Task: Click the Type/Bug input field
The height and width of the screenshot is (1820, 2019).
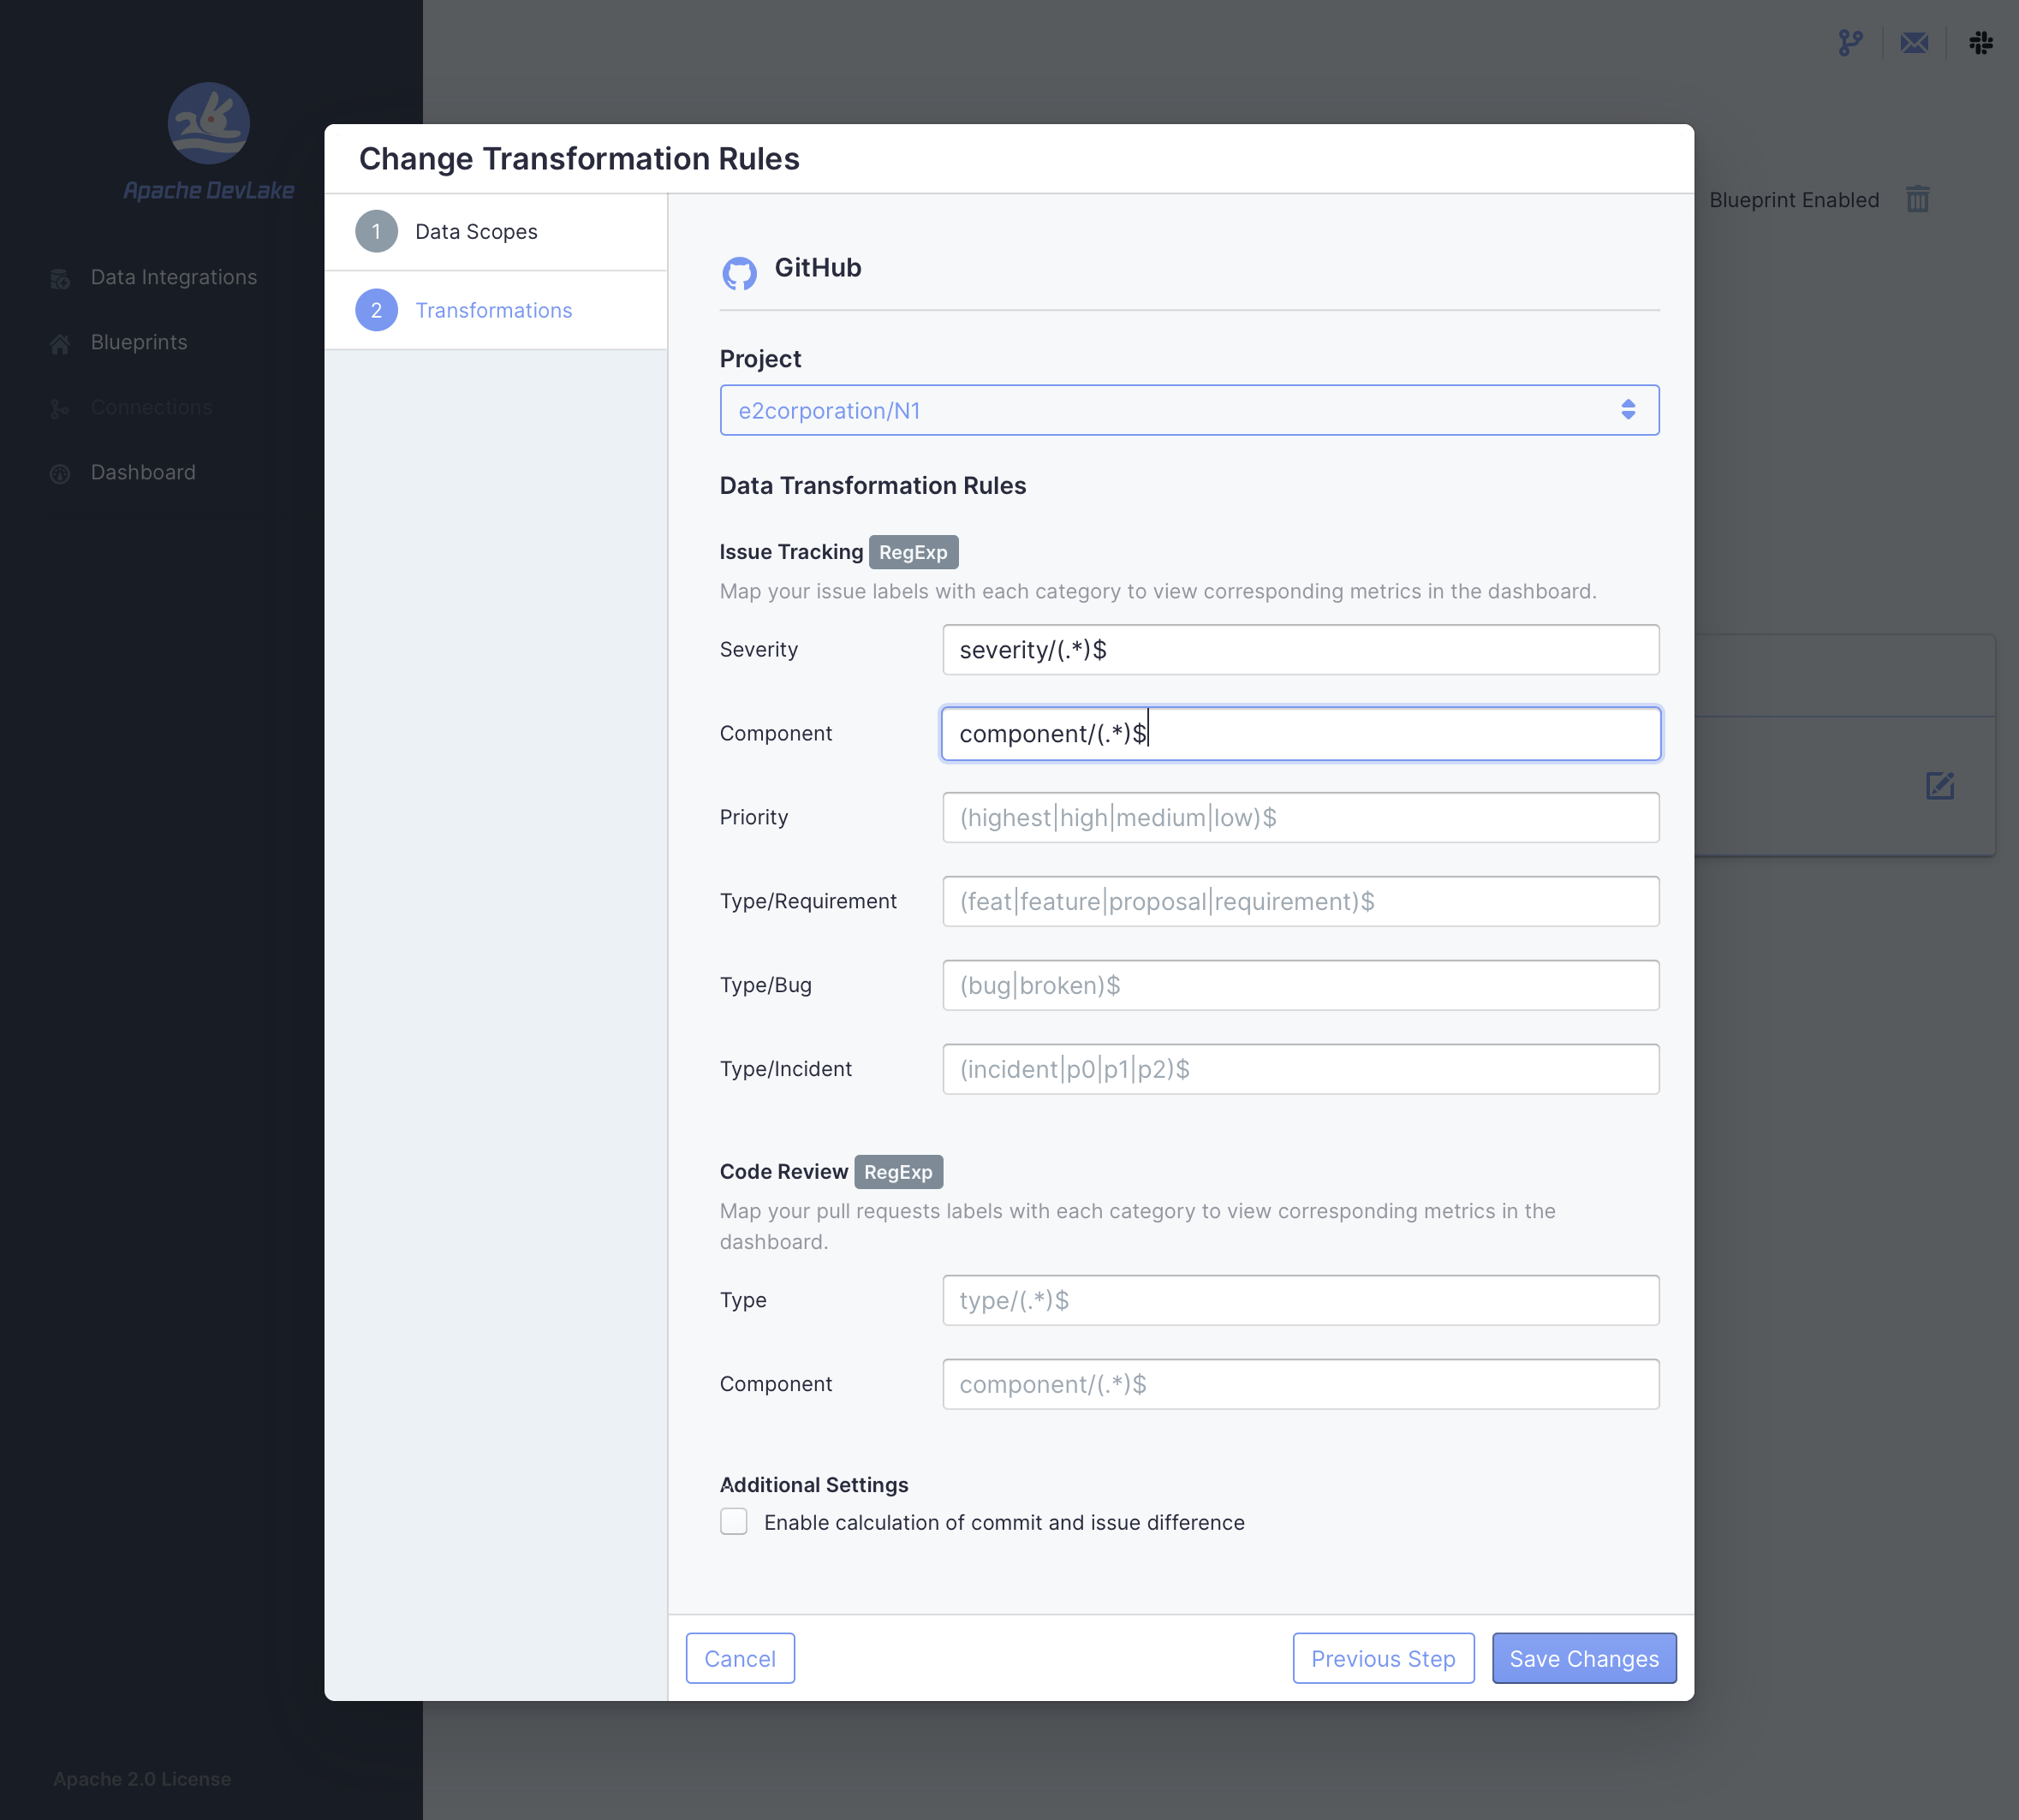Action: click(1300, 986)
